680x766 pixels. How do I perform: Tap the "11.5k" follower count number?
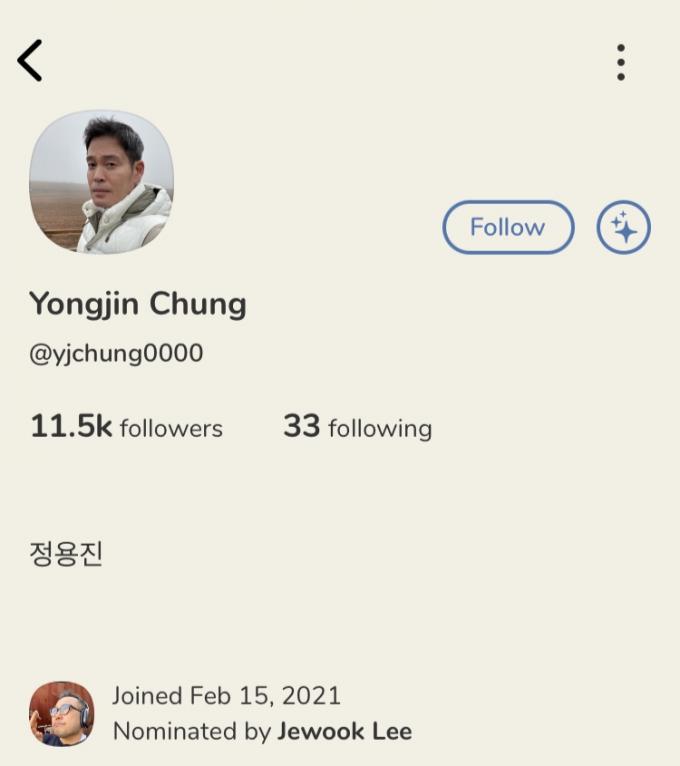71,427
